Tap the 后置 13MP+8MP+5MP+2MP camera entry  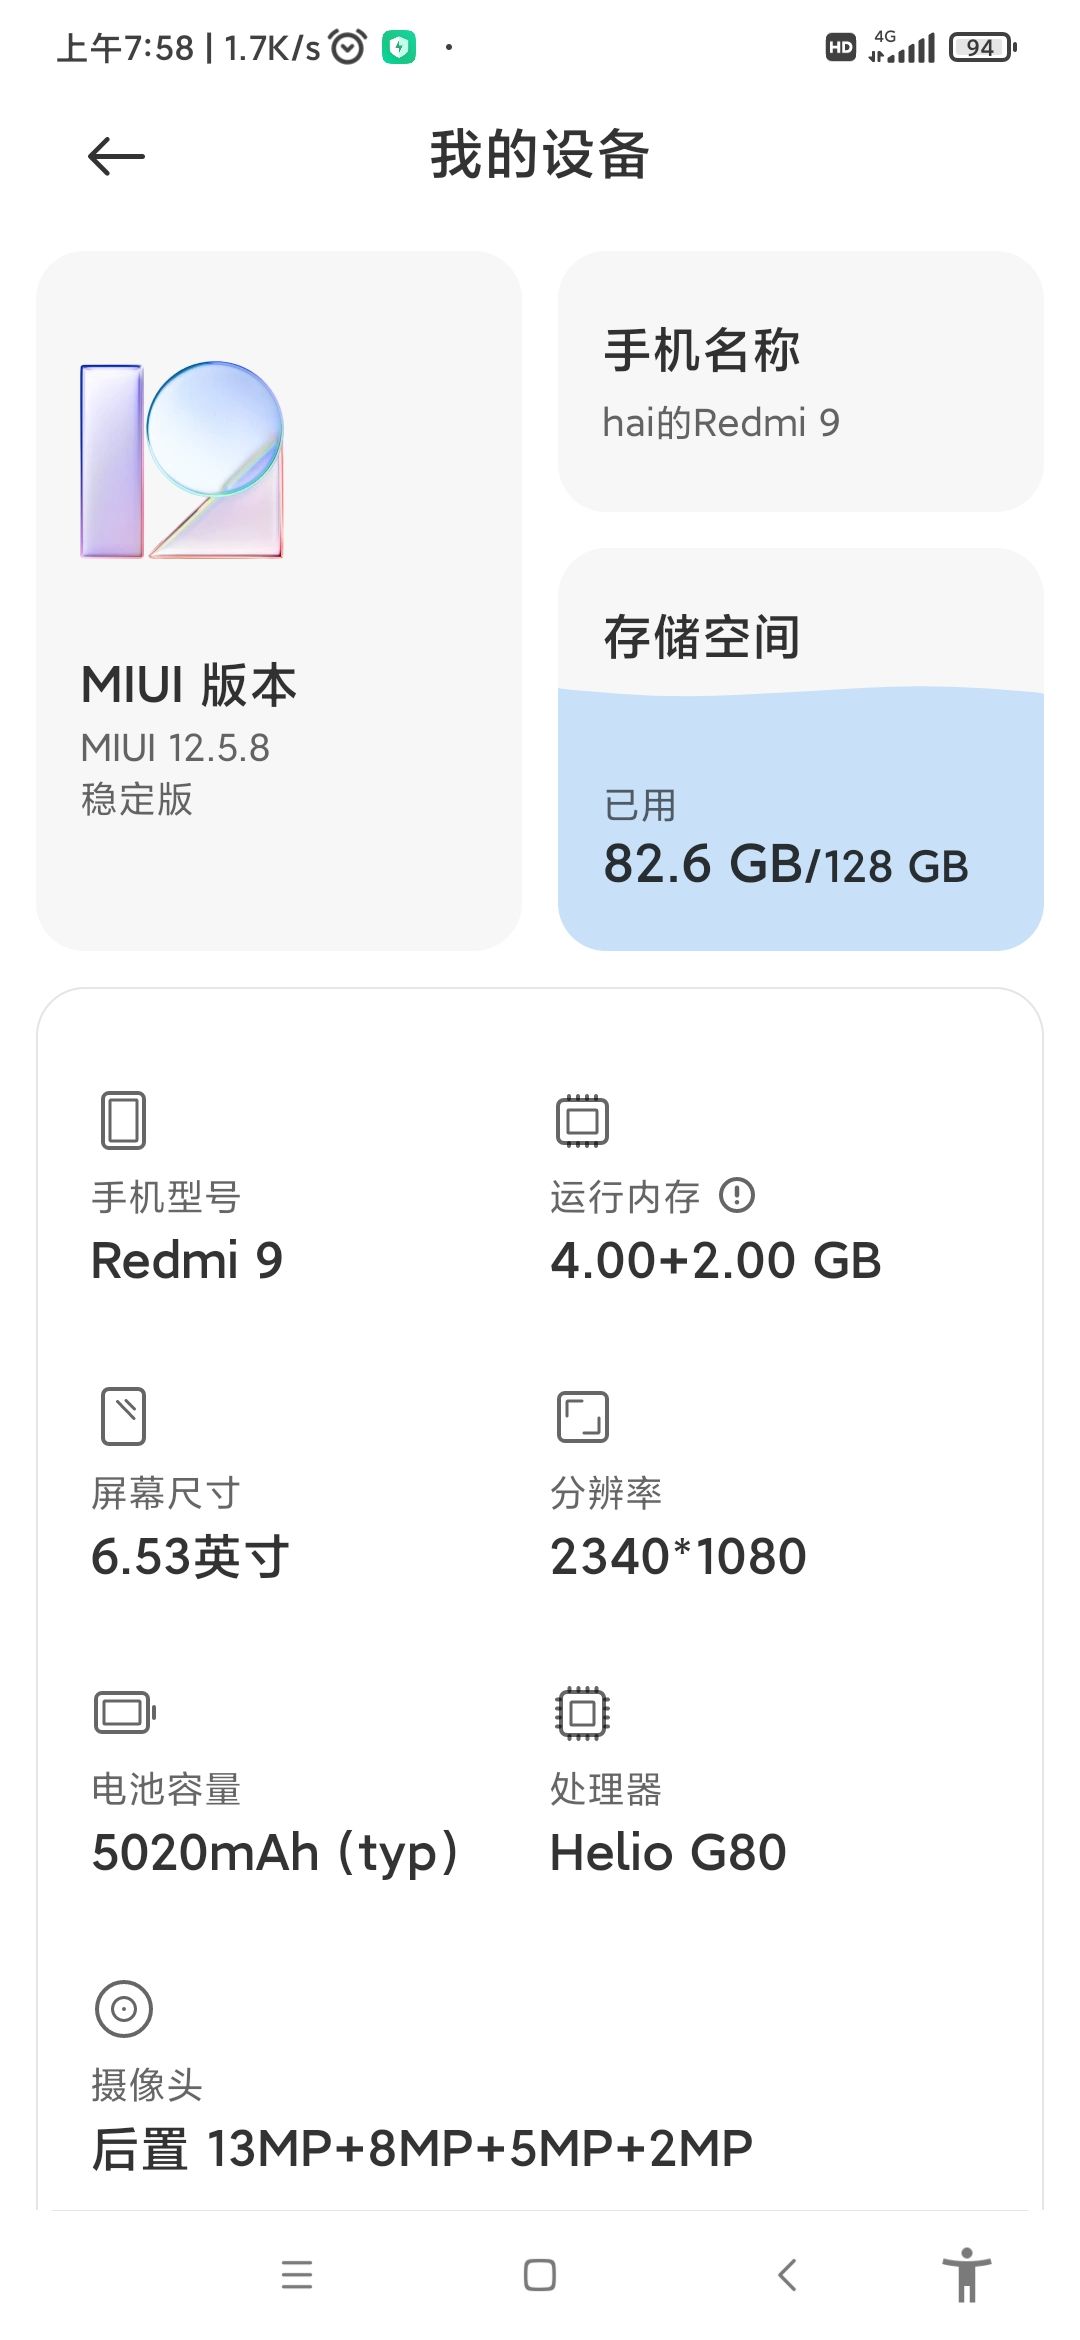coord(422,2148)
